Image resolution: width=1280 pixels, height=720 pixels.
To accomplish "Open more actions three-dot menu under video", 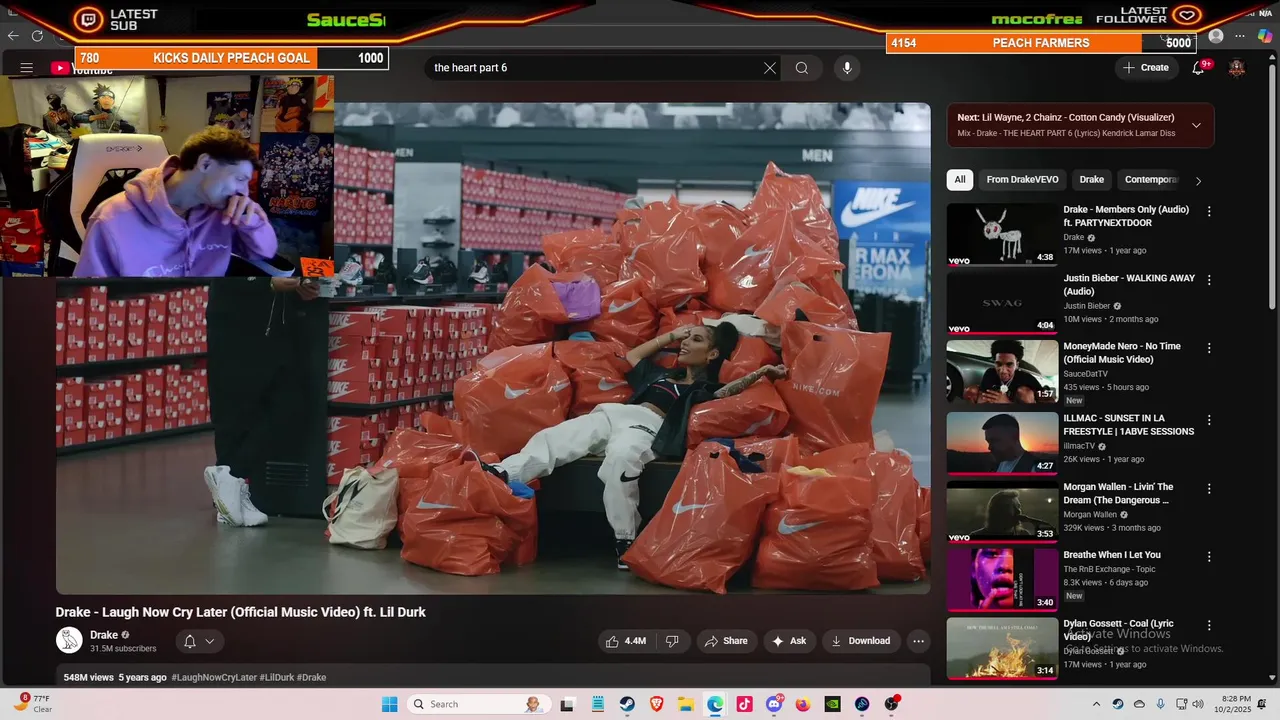I will [918, 641].
